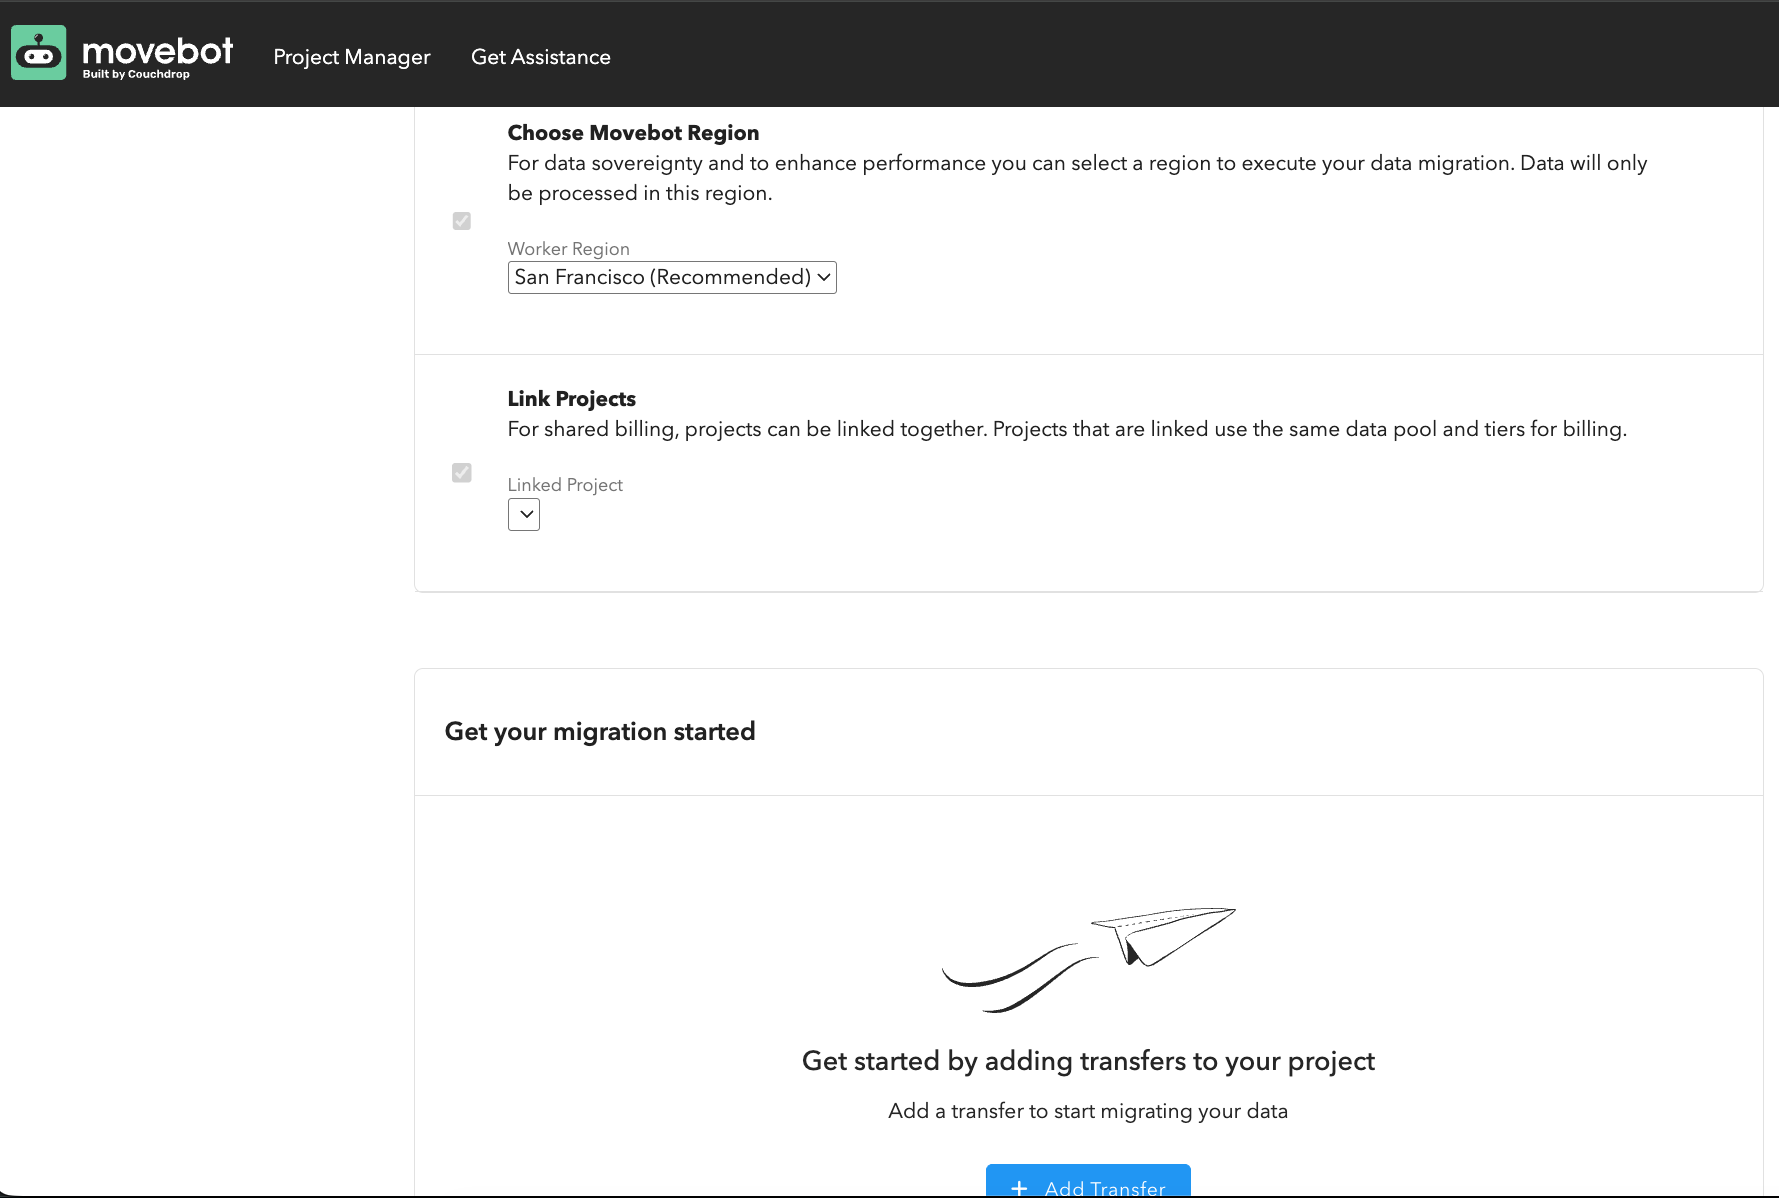Click the "Worker Region" label
The width and height of the screenshot is (1779, 1198).
pos(569,249)
